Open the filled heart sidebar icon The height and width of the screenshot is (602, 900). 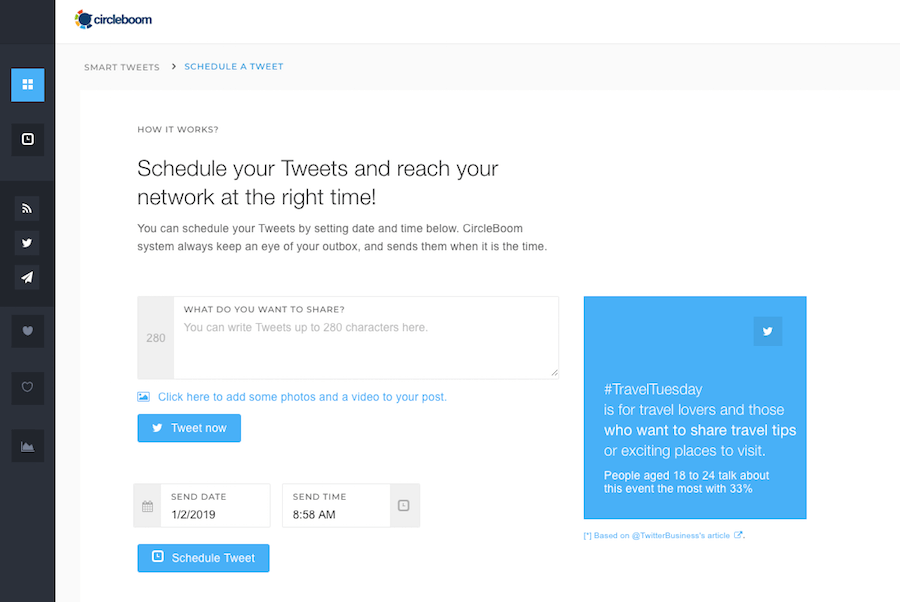[x=28, y=331]
